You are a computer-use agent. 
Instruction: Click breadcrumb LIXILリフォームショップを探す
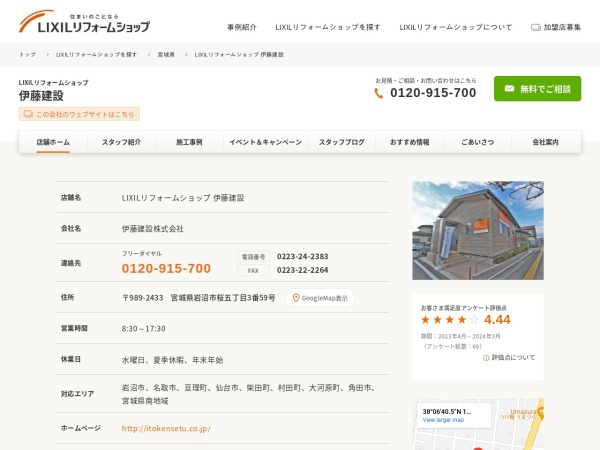(96, 54)
